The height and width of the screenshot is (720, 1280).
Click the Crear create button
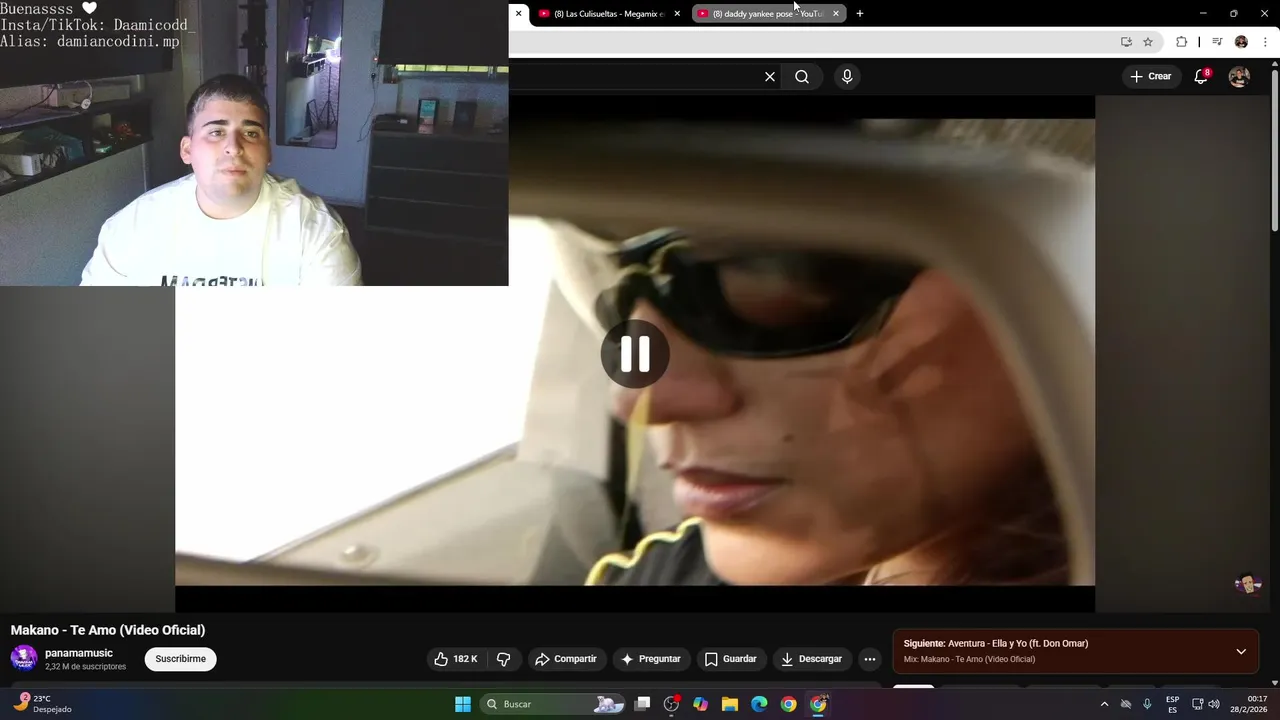click(x=1151, y=77)
